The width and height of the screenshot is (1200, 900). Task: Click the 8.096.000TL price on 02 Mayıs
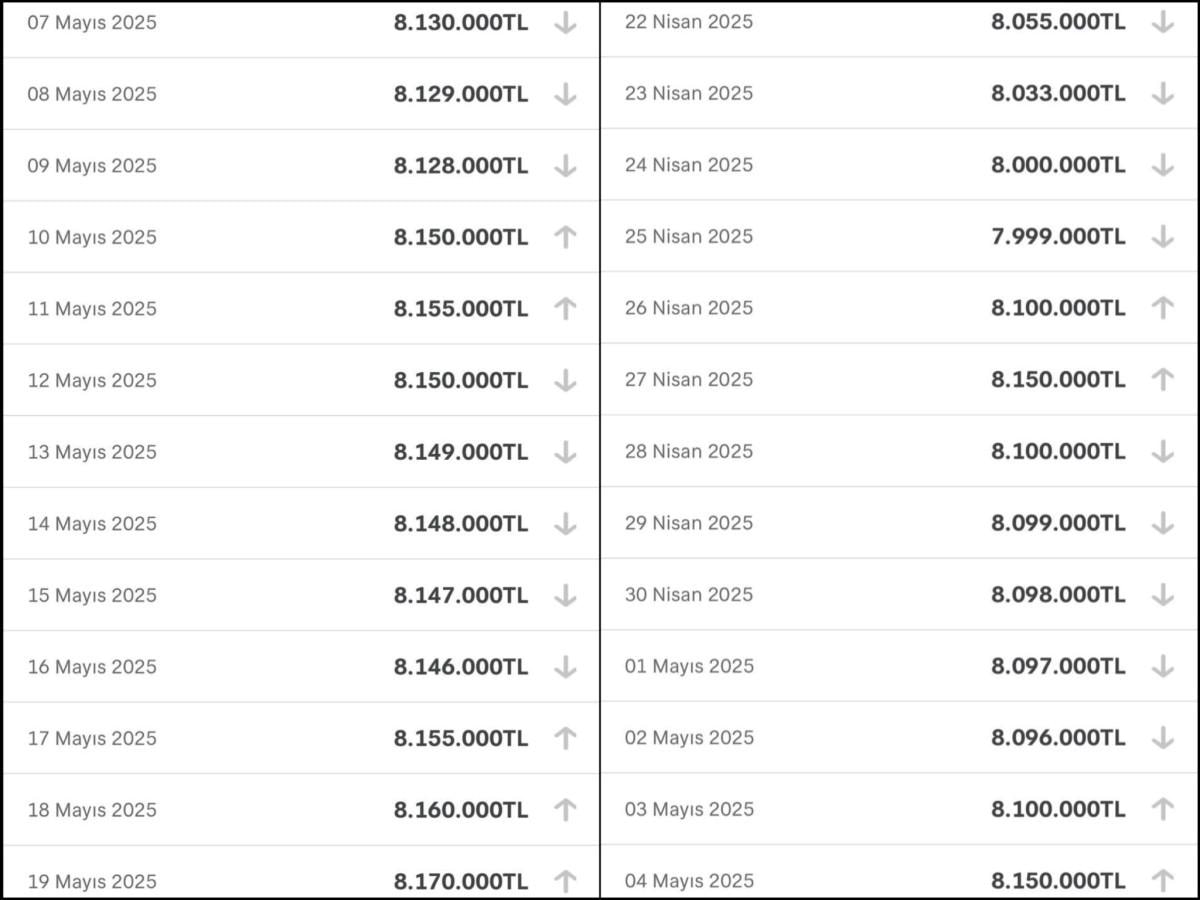coord(1058,737)
